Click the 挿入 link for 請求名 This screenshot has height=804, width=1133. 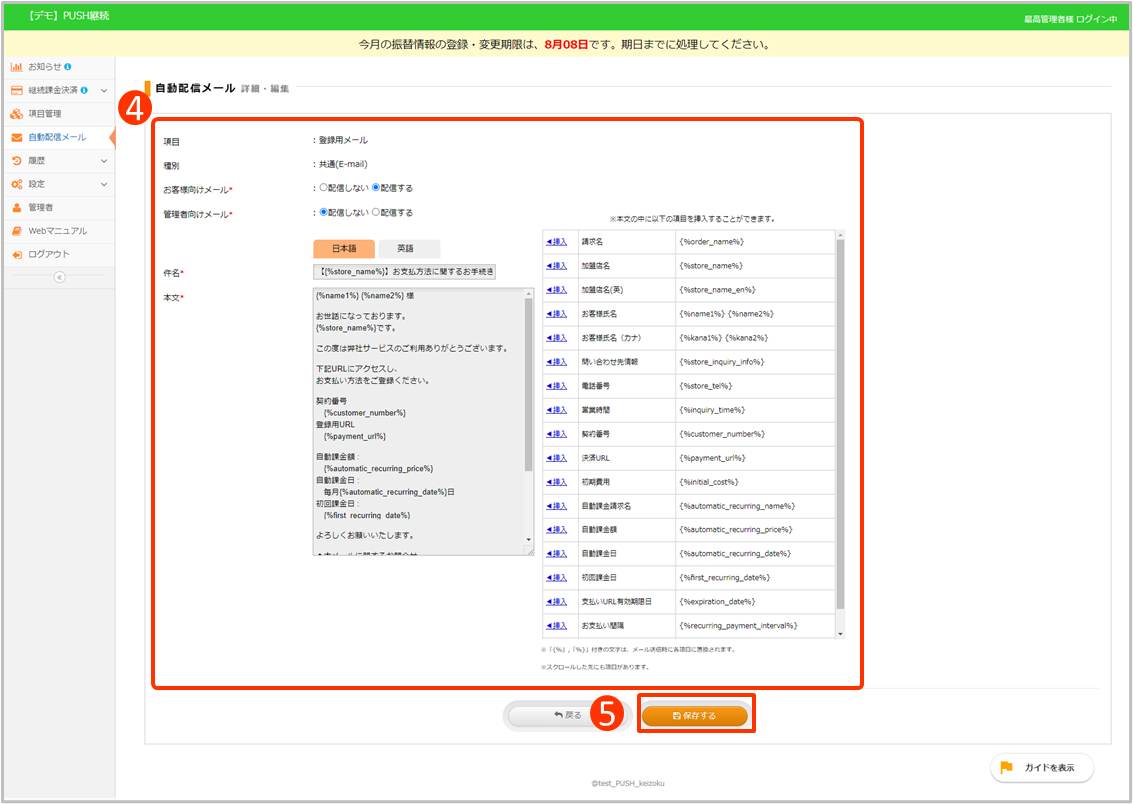point(556,242)
